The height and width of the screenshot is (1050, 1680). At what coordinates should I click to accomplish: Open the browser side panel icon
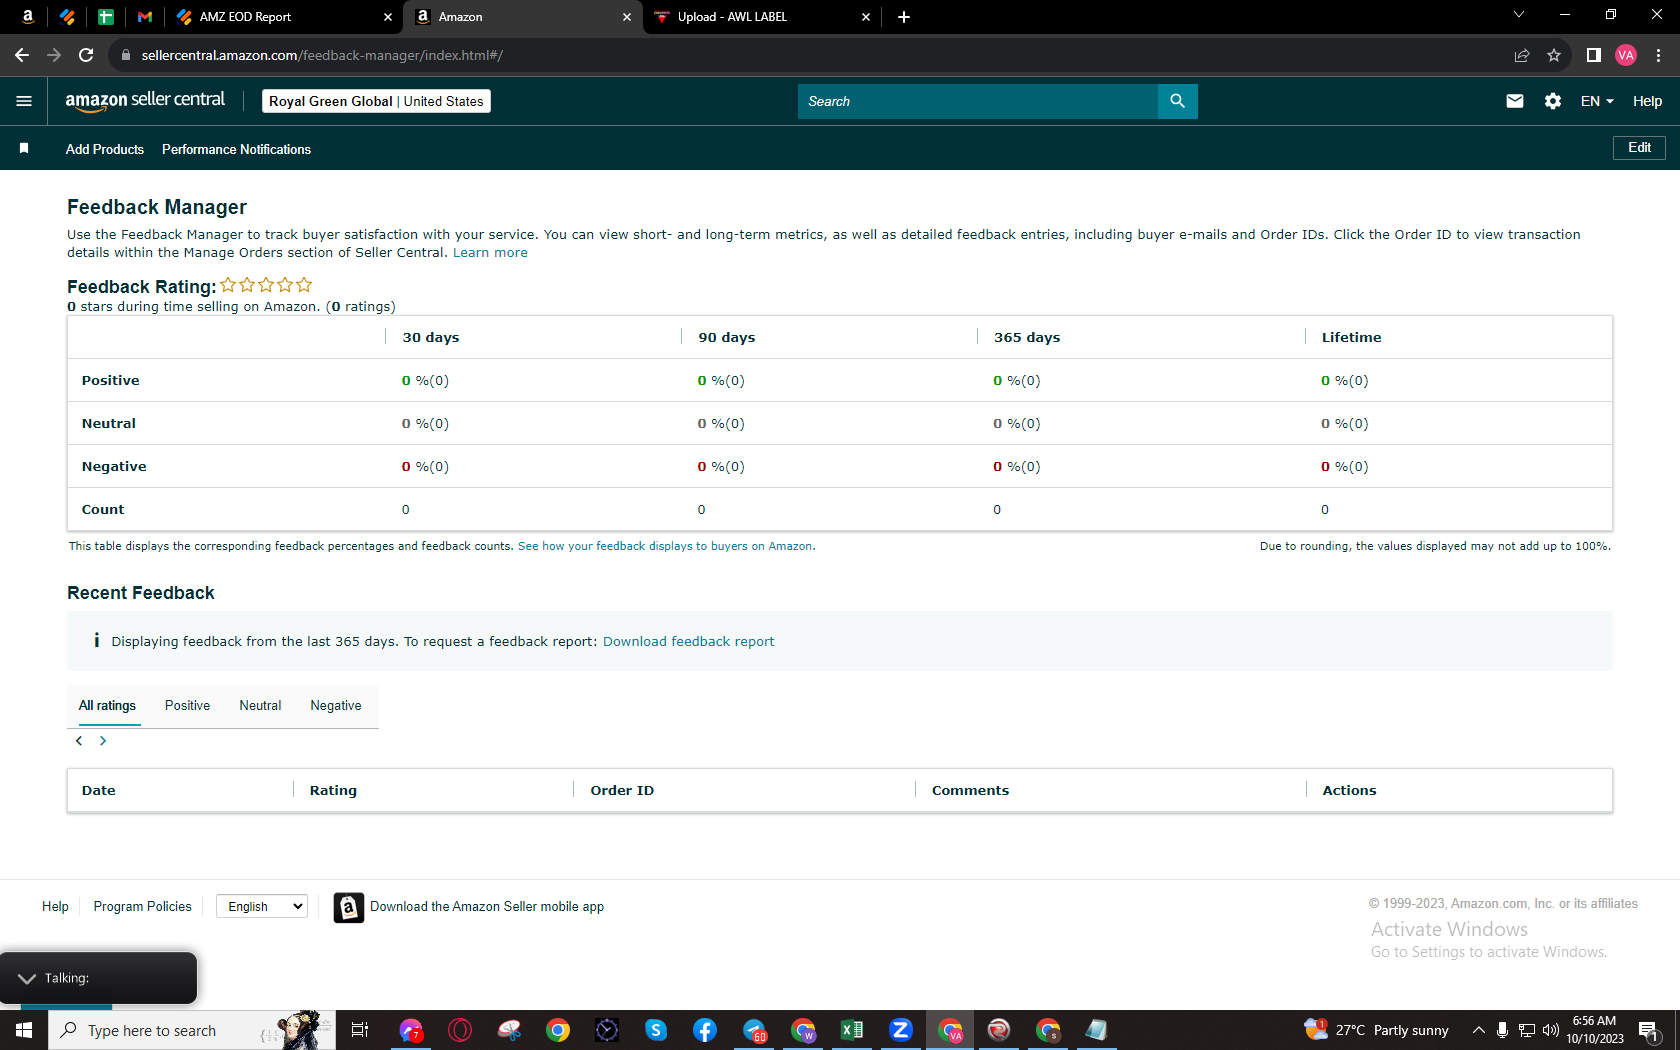[x=1593, y=55]
